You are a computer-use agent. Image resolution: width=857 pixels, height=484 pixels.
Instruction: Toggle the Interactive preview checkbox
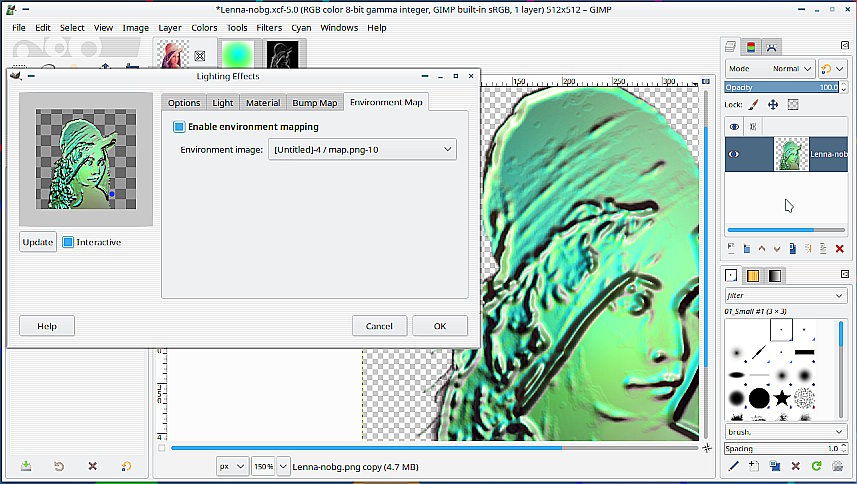(68, 242)
